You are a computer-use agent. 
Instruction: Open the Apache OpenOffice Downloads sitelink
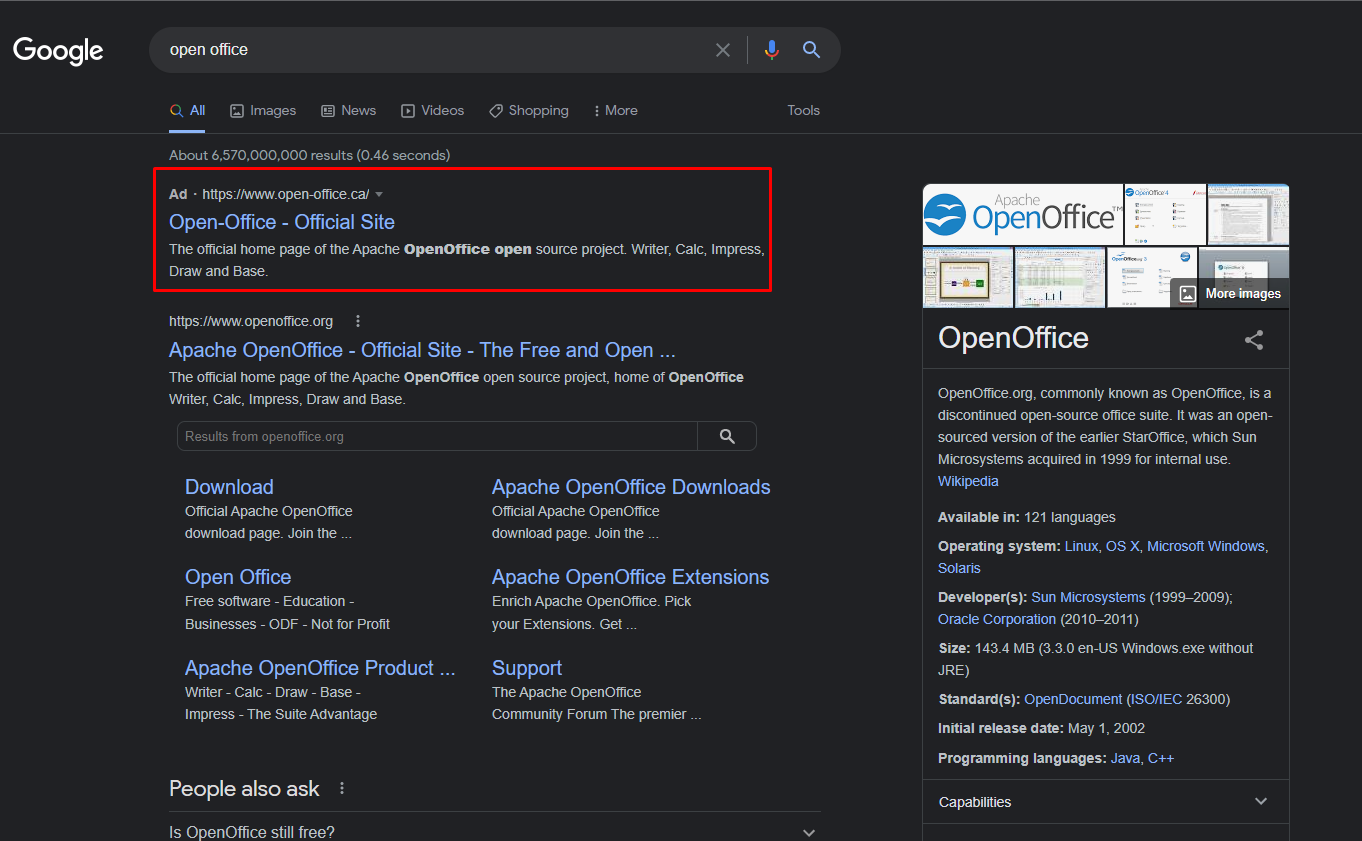coord(631,487)
